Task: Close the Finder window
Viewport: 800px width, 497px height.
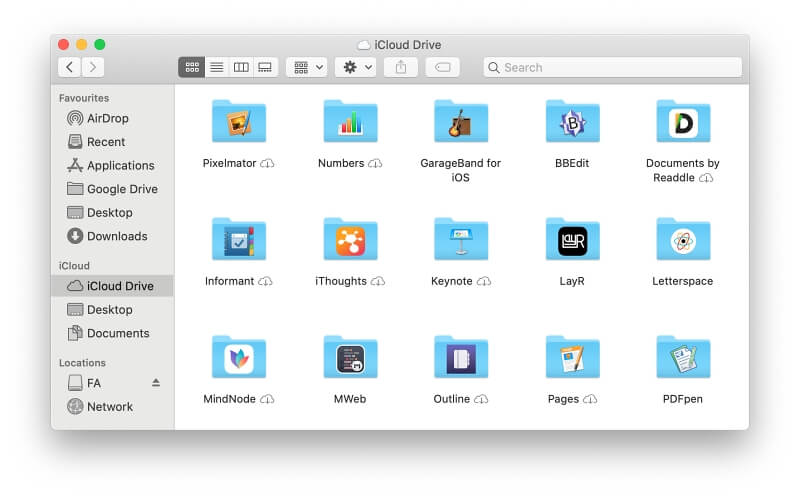Action: [x=63, y=44]
